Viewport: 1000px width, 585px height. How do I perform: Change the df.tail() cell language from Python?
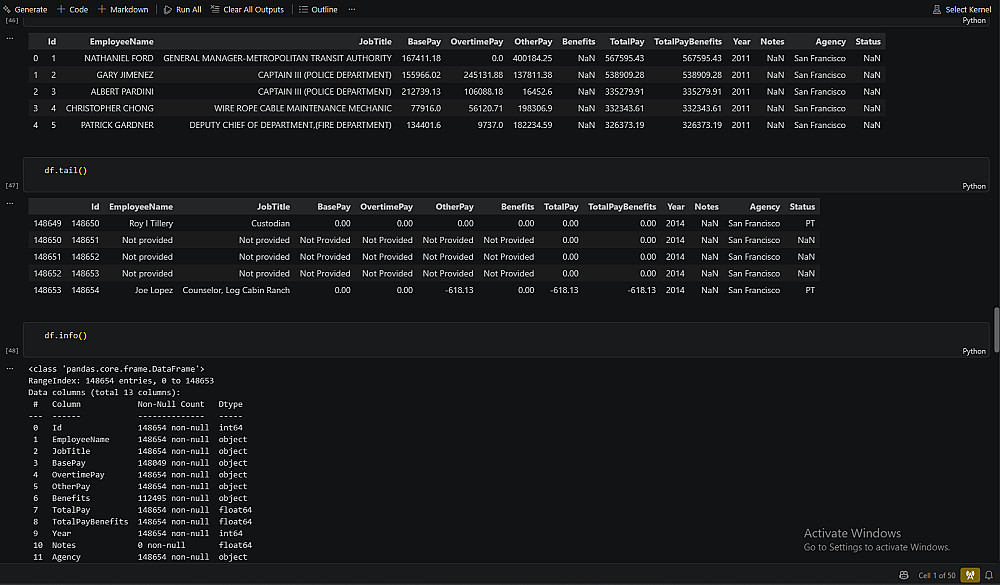click(x=973, y=186)
